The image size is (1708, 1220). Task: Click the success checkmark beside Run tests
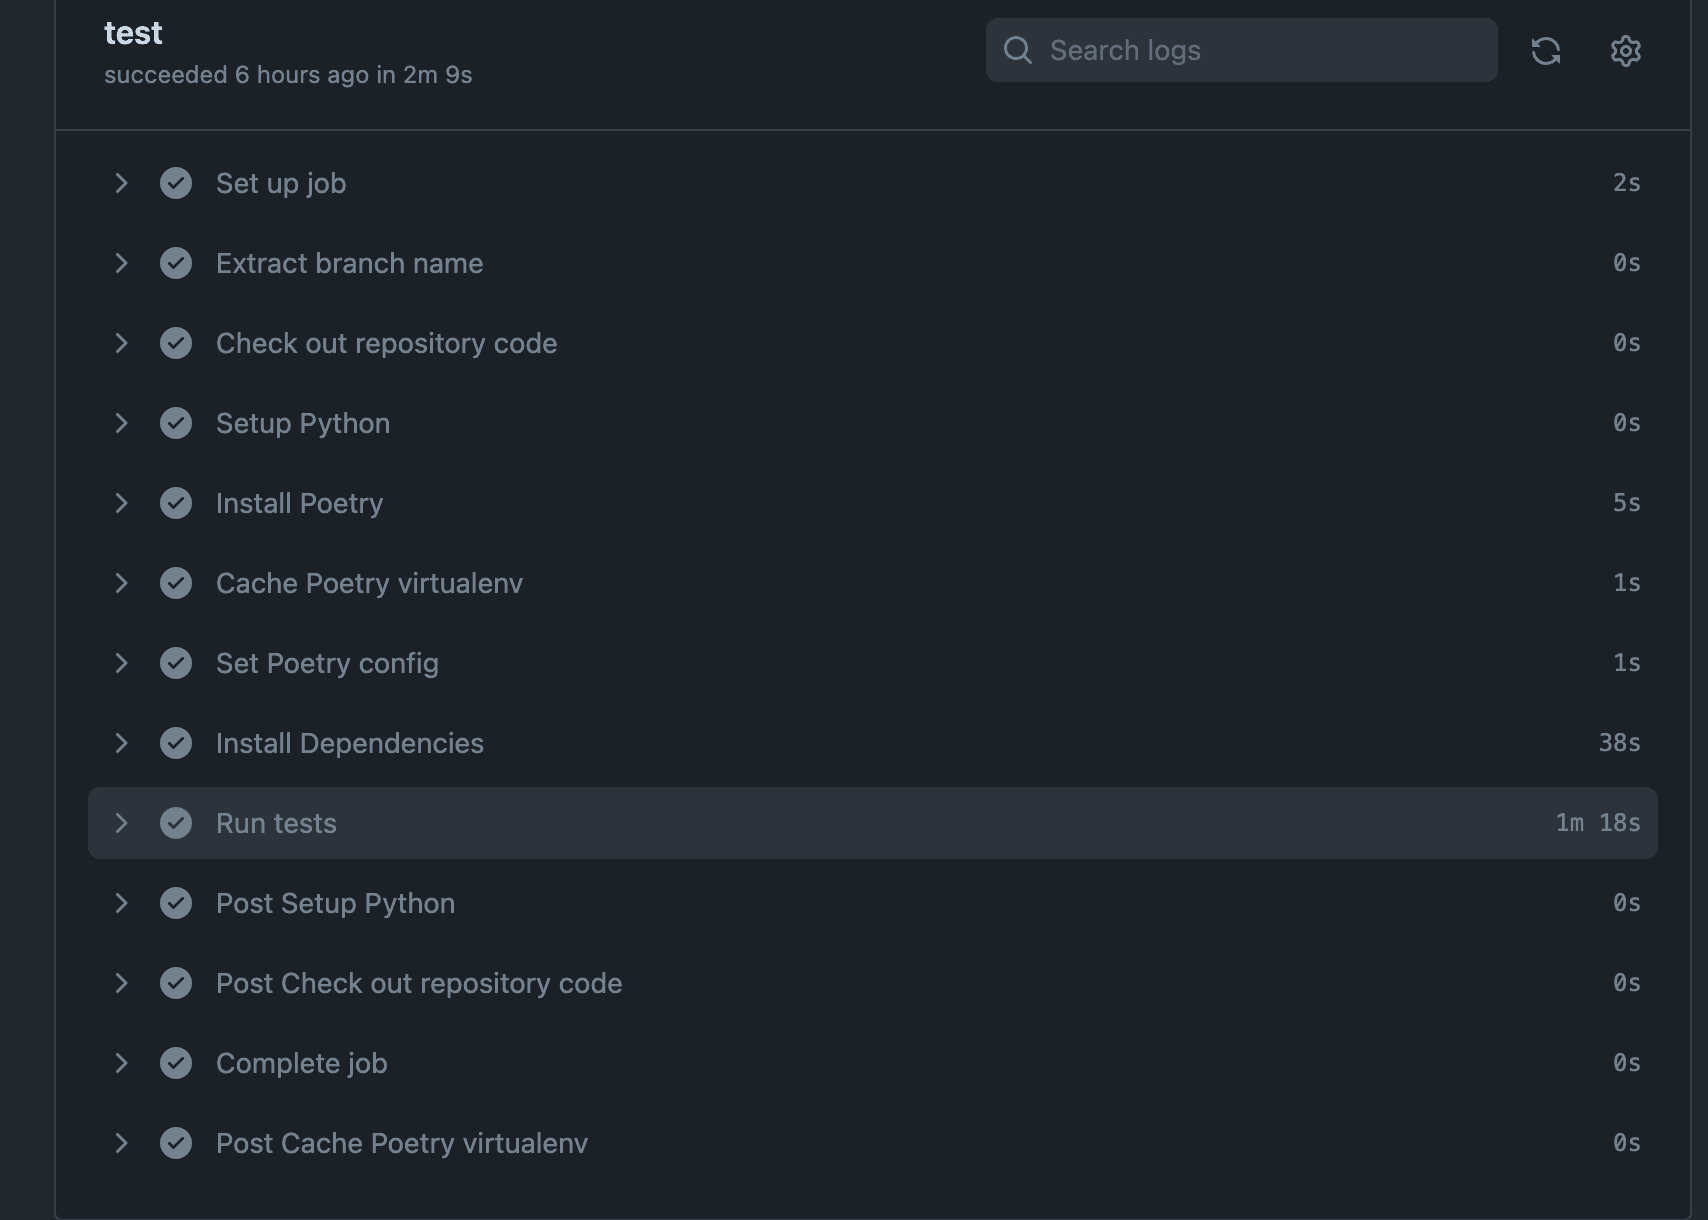click(x=176, y=823)
